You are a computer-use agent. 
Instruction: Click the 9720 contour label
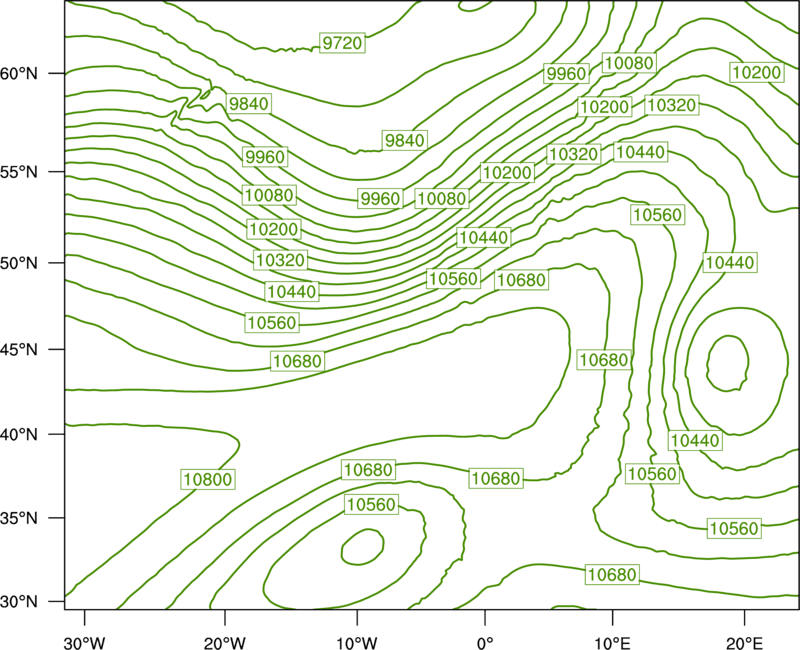tap(342, 43)
